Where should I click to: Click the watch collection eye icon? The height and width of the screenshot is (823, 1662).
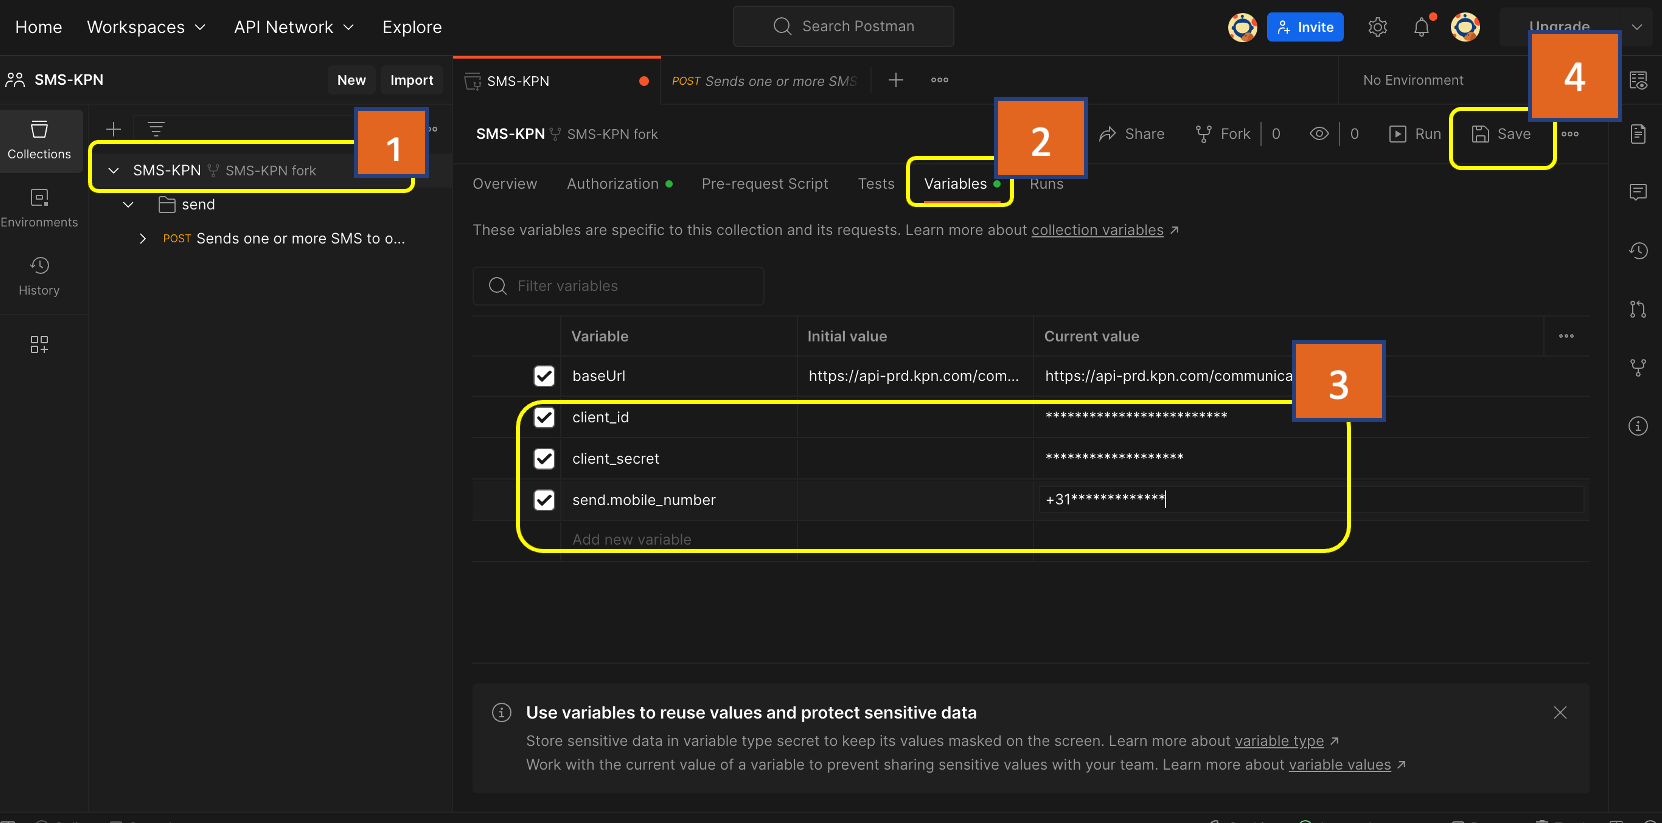1319,134
